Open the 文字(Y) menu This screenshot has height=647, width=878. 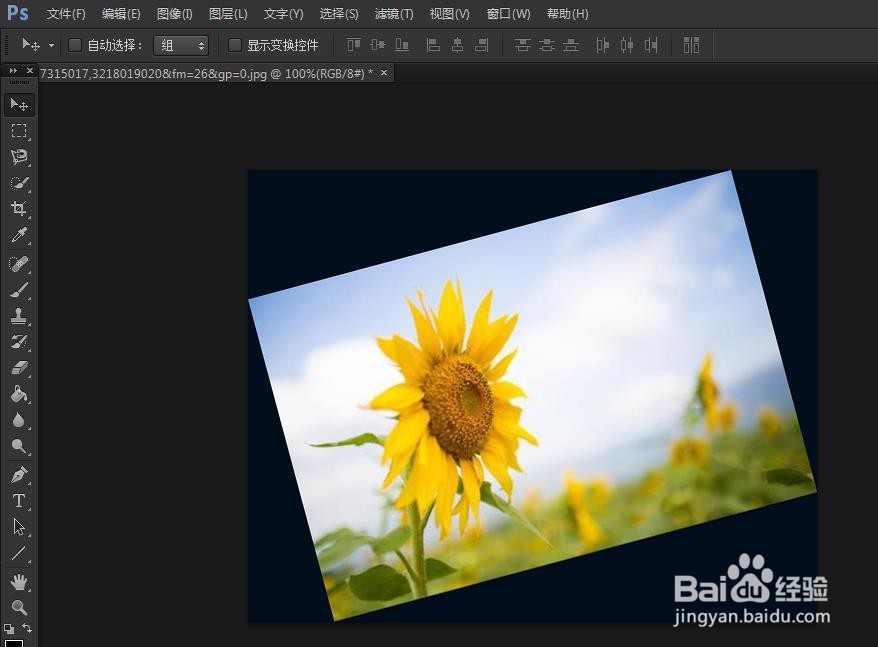[x=283, y=13]
